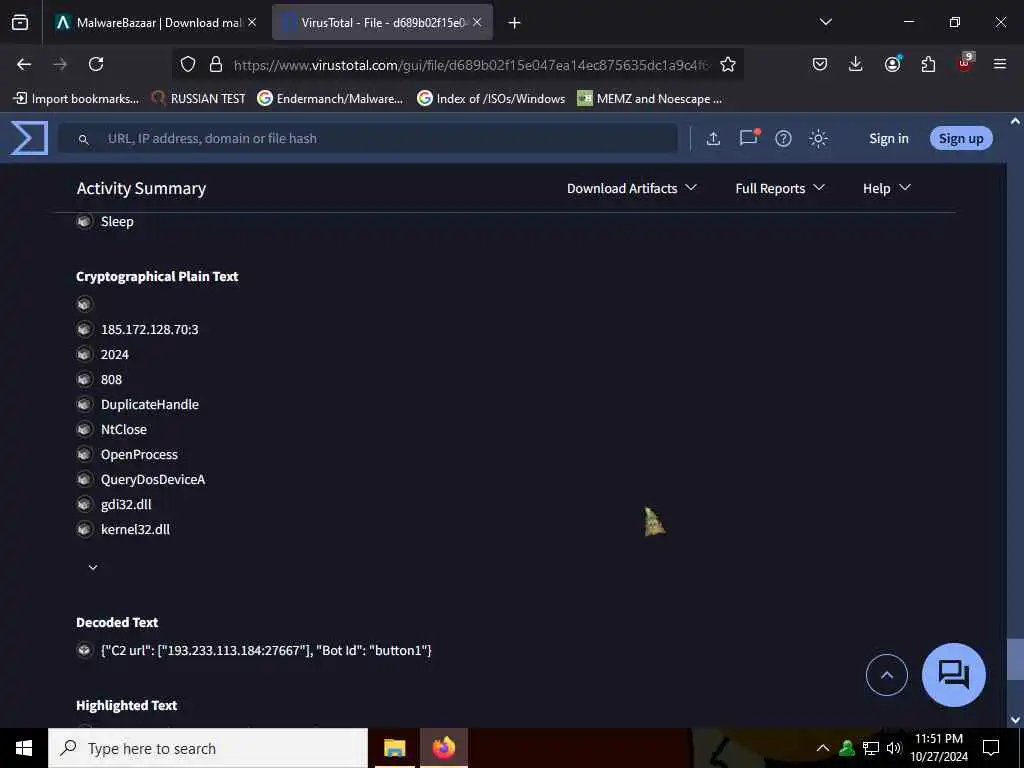The width and height of the screenshot is (1024, 768).
Task: Open the help question mark icon
Action: tap(783, 138)
